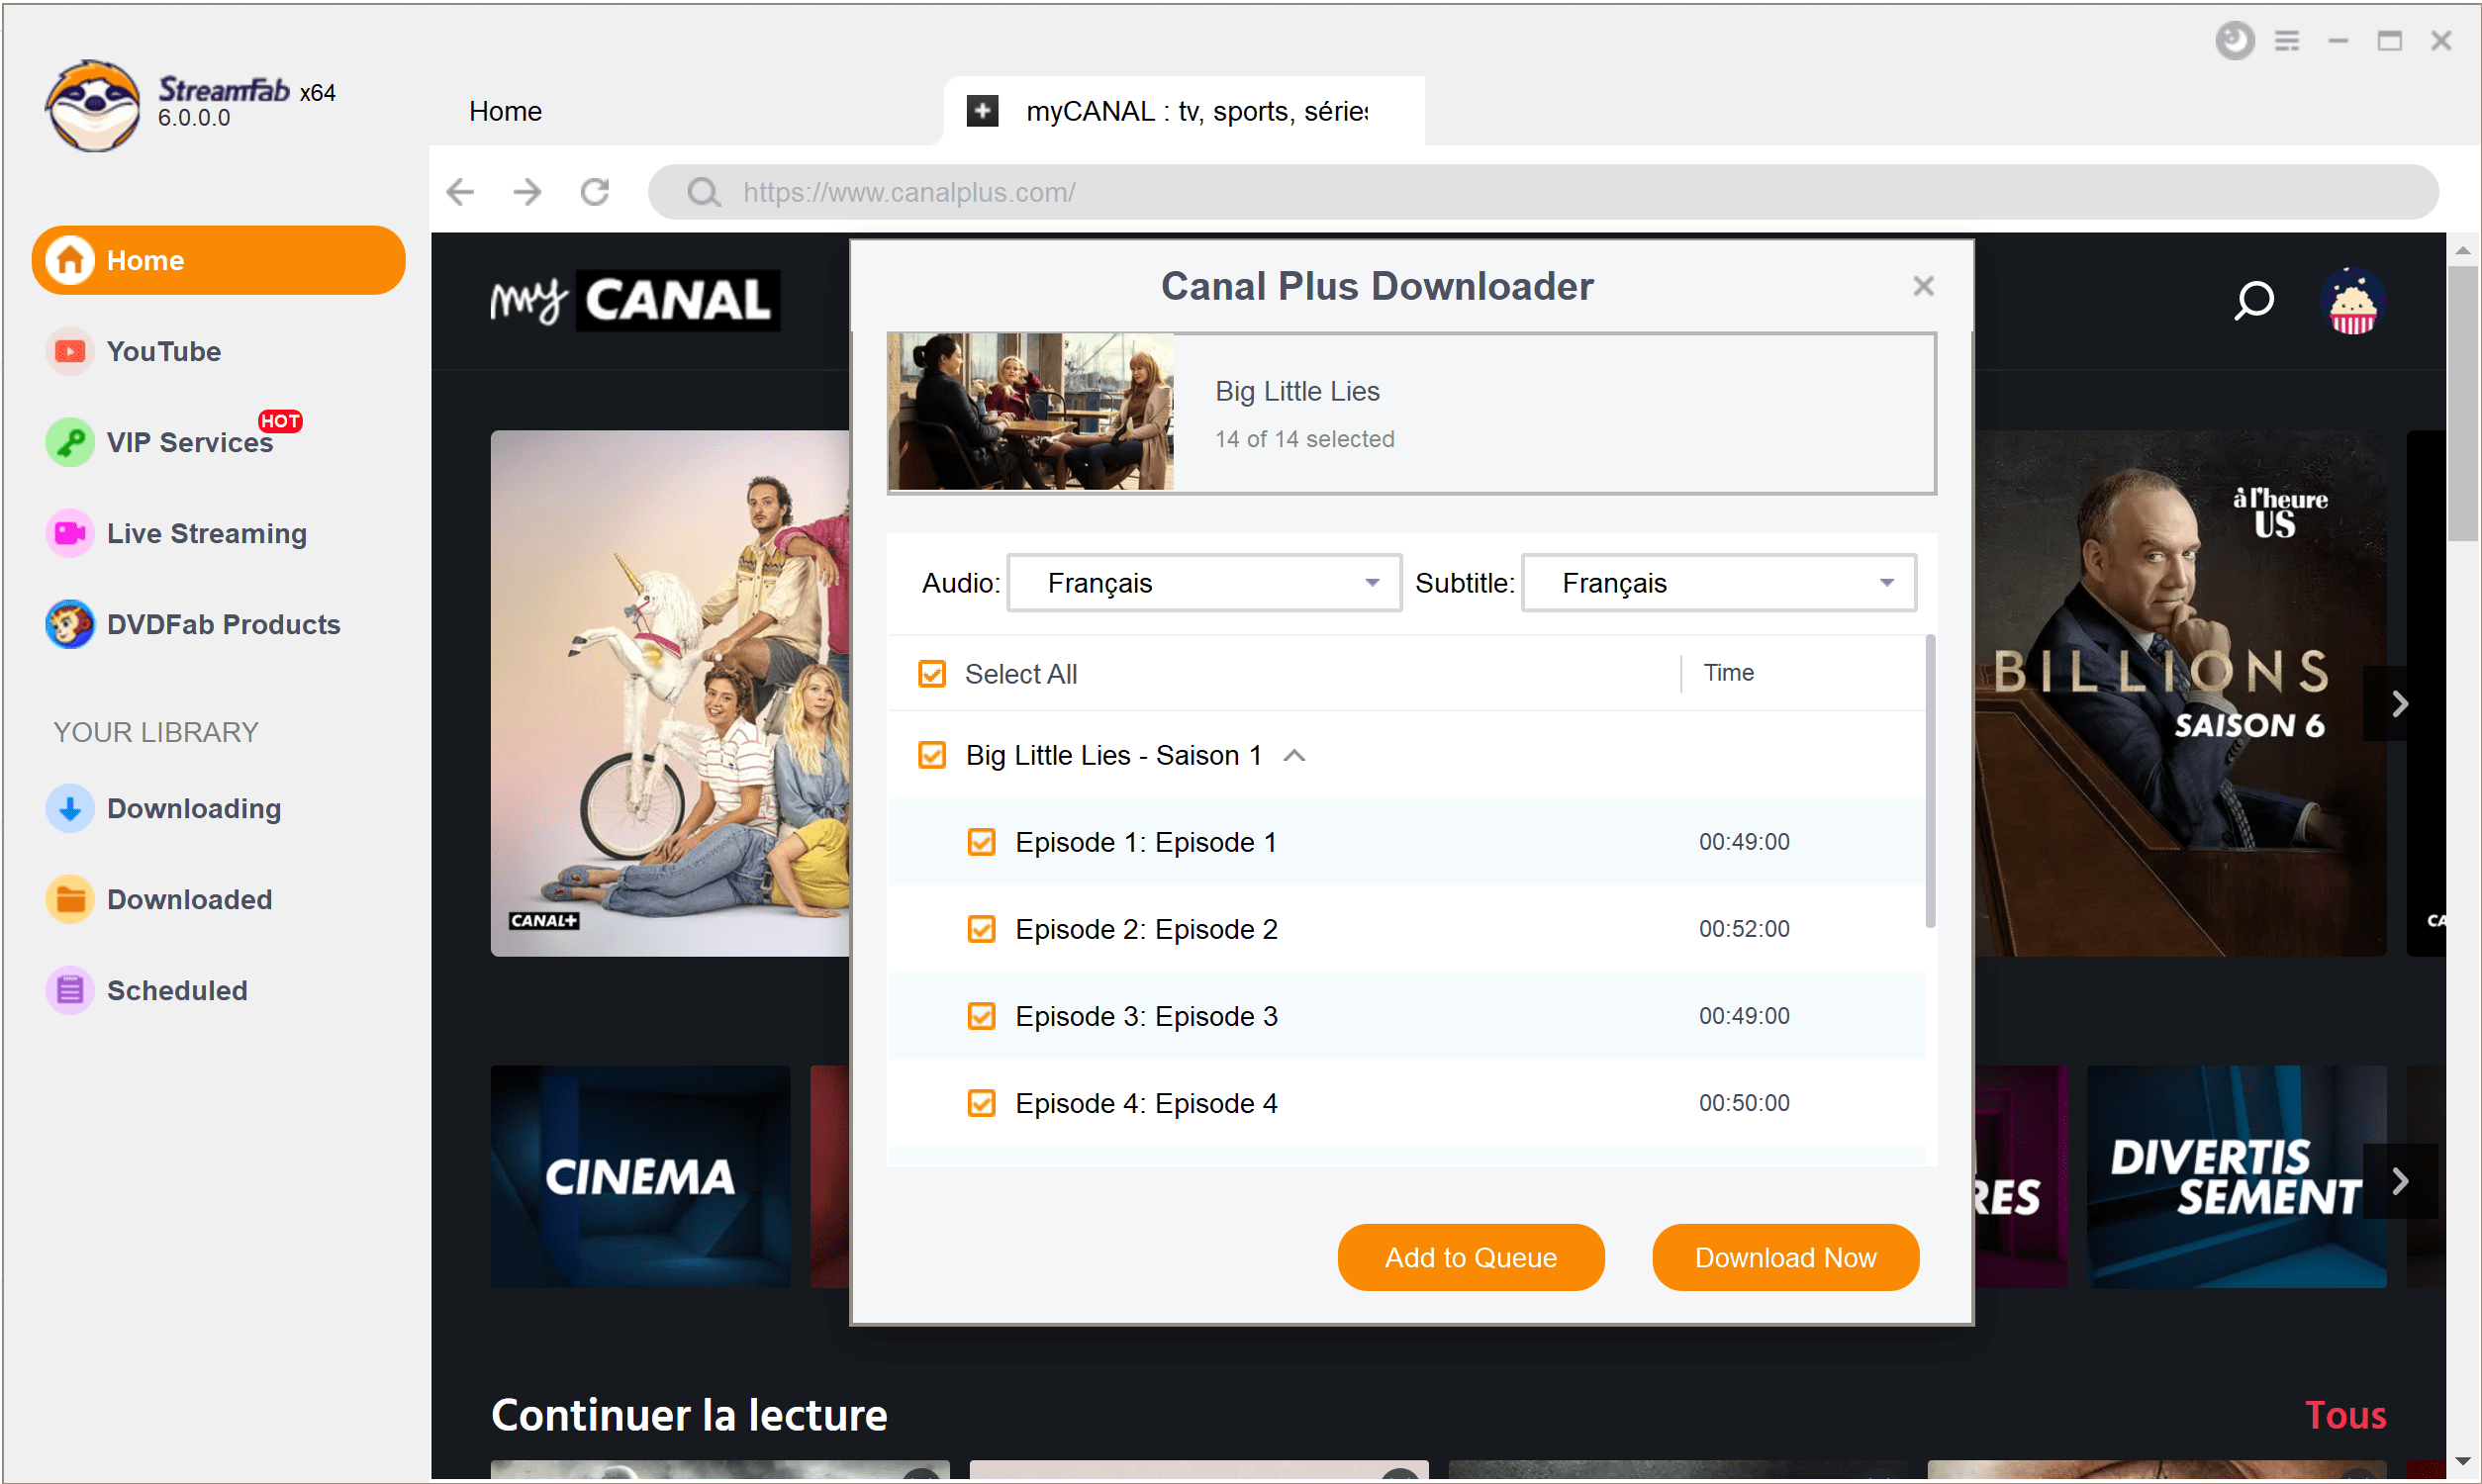Screen dimensions: 2482x1484
Task: Open the DIVERTISSEMENT category tile
Action: [2236, 1176]
